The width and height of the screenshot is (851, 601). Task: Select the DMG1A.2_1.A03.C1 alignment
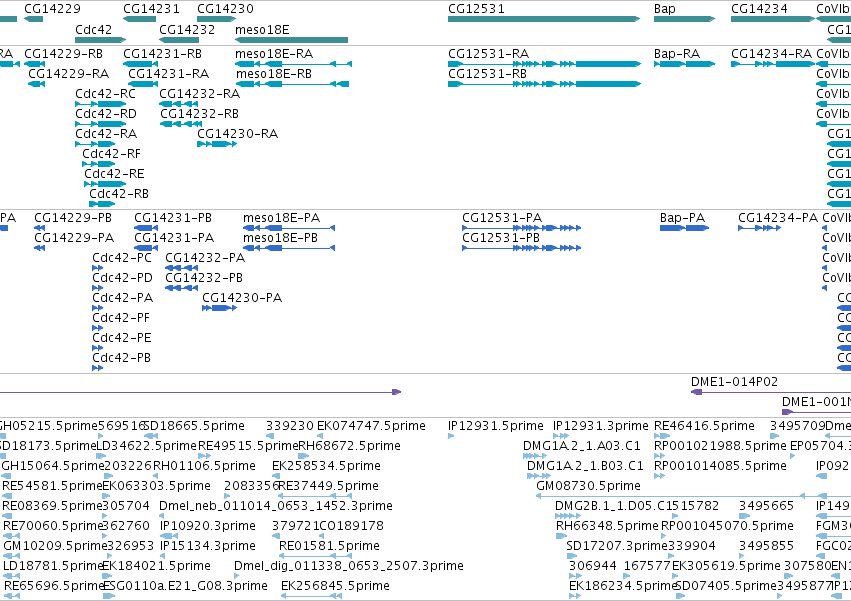(x=581, y=446)
